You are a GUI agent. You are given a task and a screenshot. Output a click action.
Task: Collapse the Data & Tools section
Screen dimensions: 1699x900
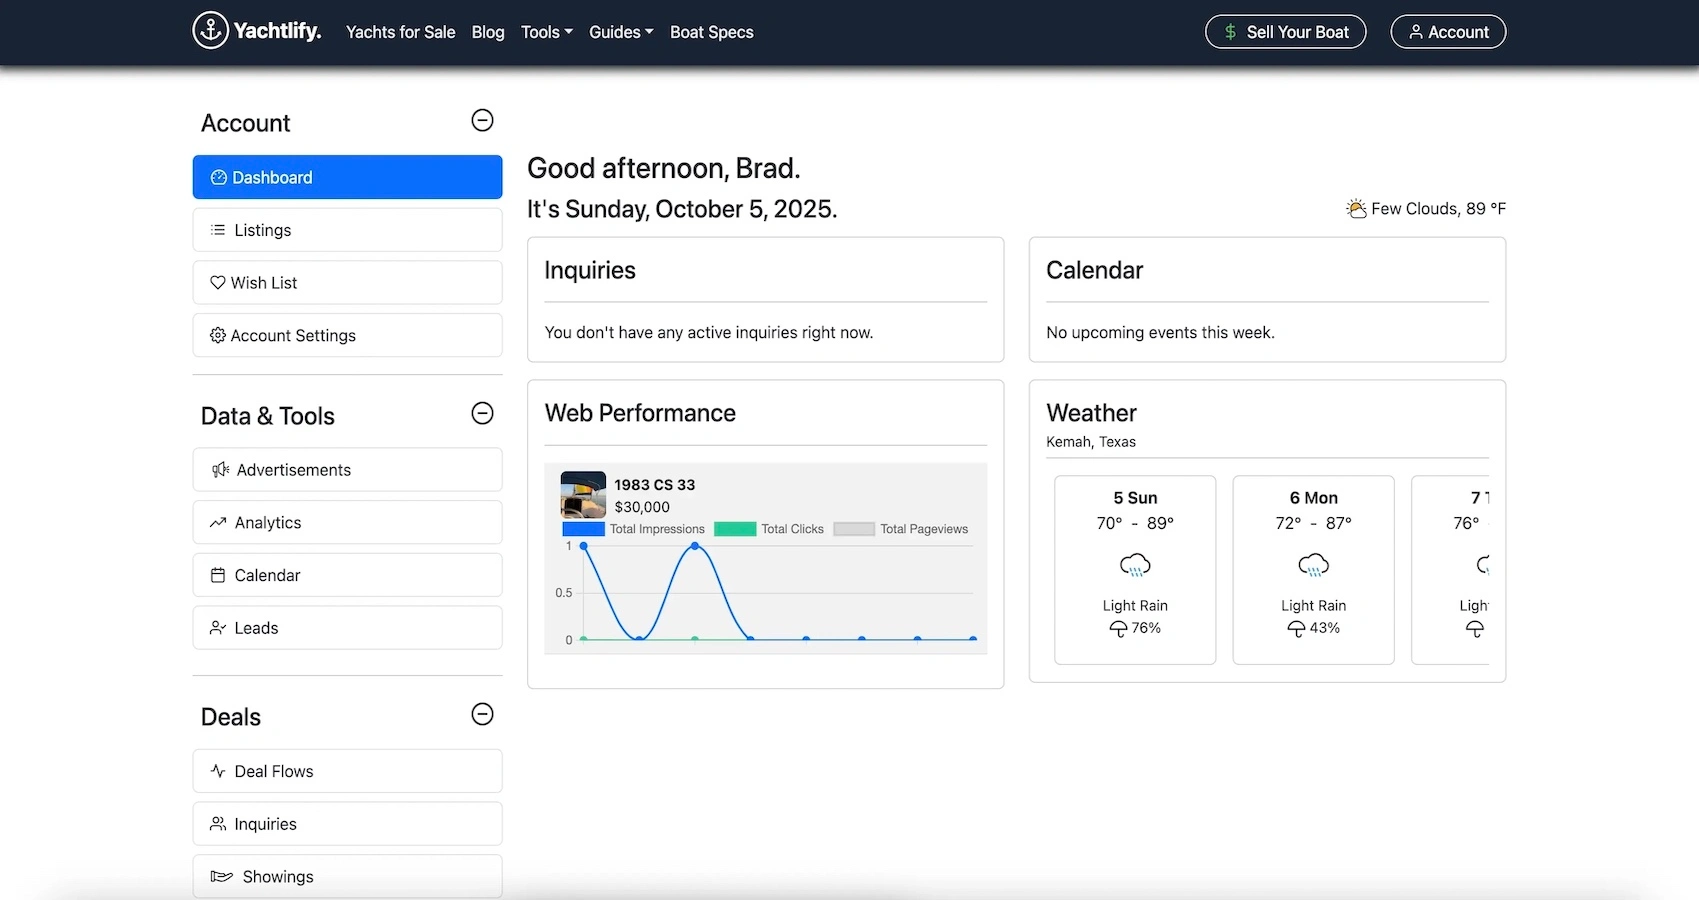click(x=482, y=413)
